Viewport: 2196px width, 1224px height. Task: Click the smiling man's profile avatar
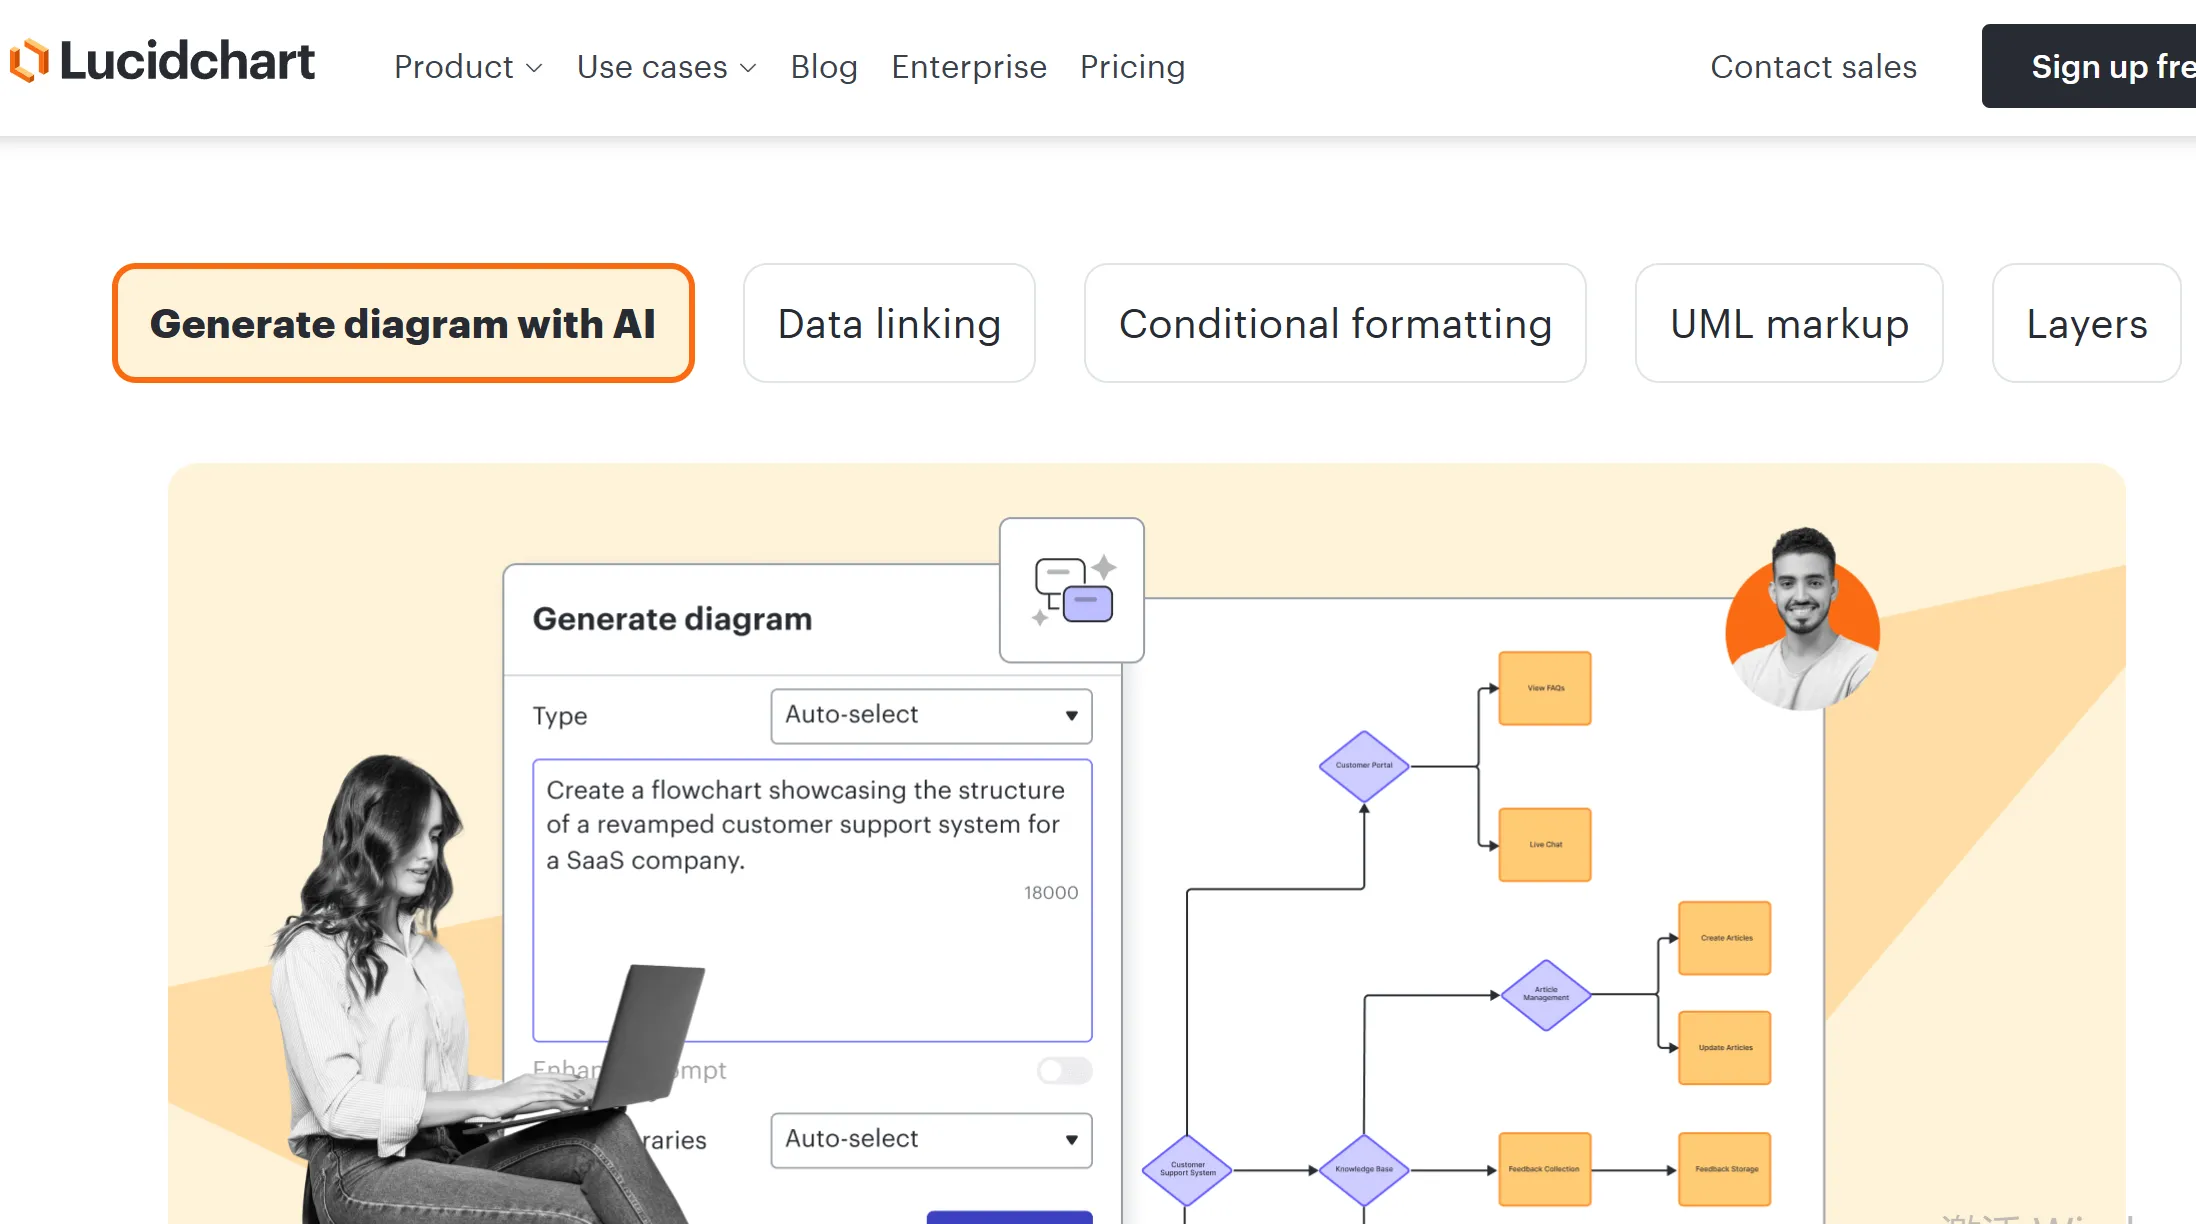1803,622
